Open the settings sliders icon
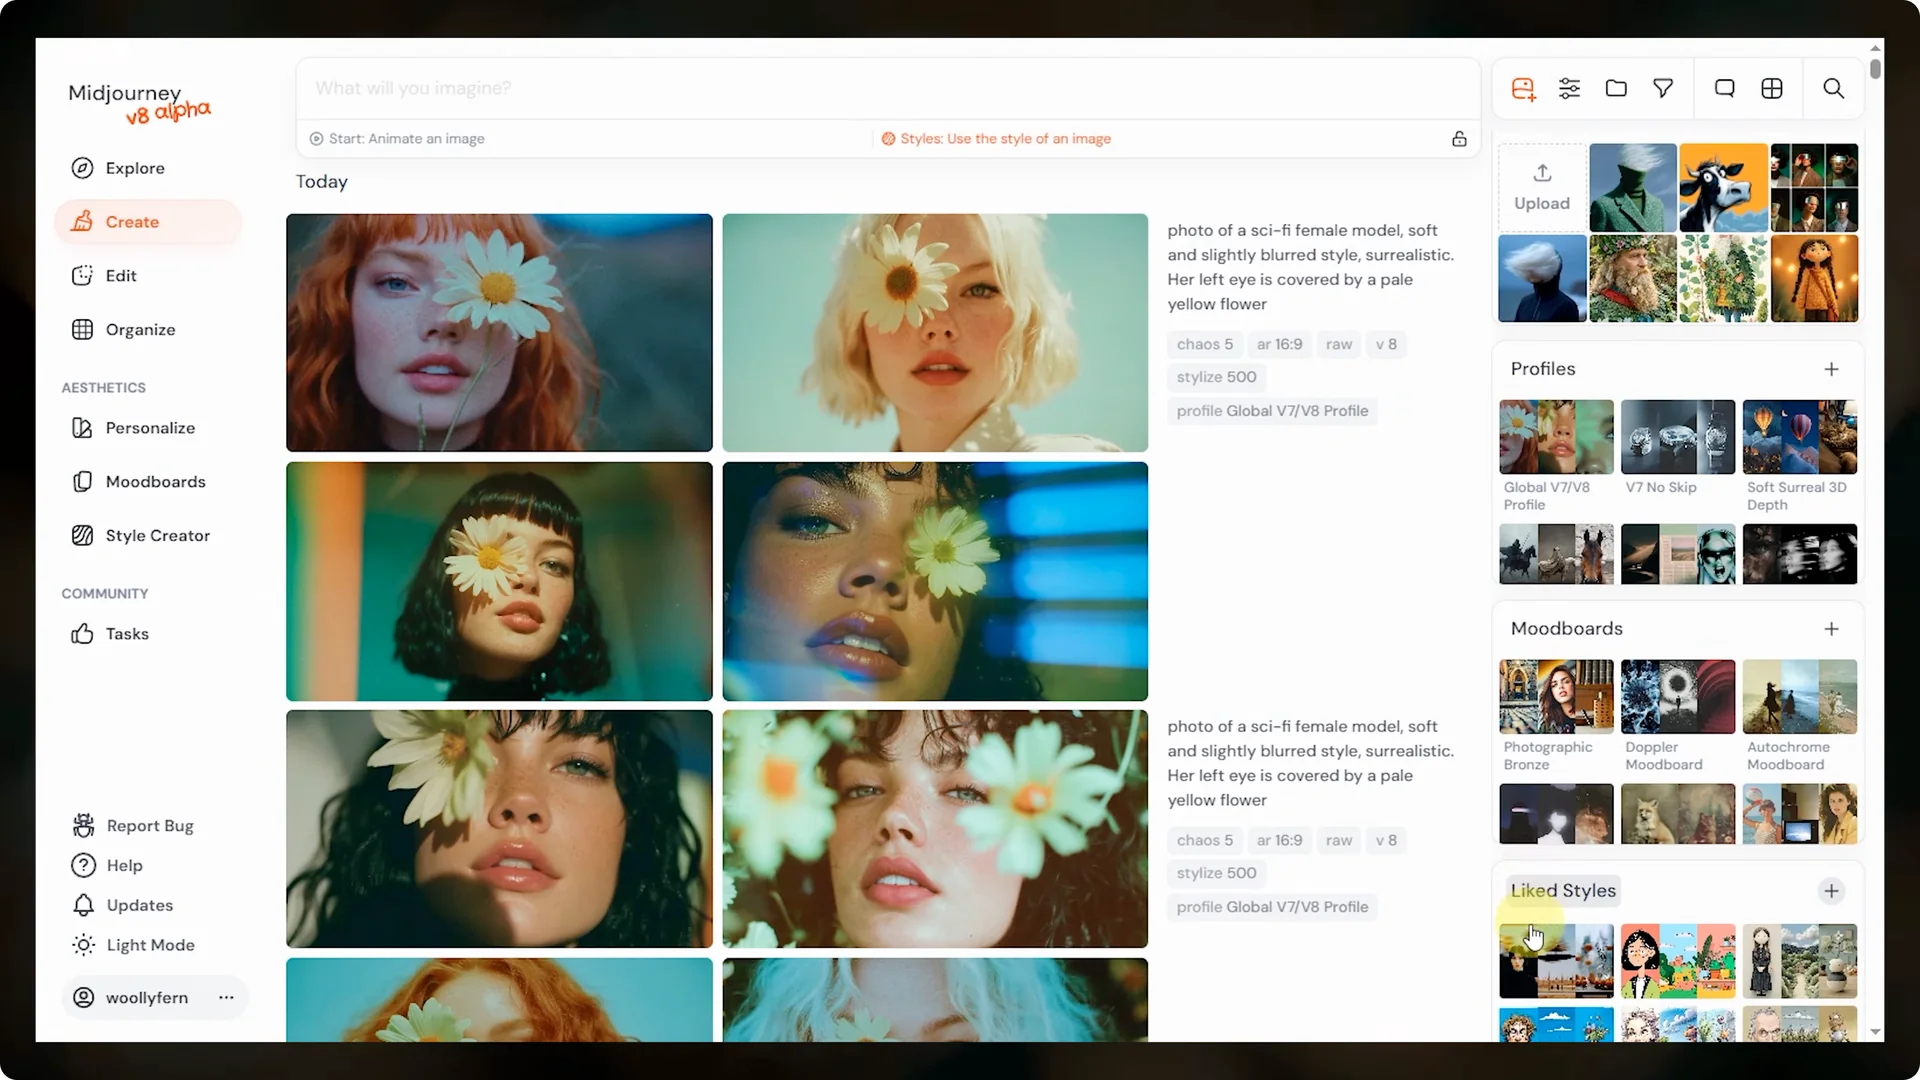Image resolution: width=1920 pixels, height=1080 pixels. (x=1569, y=89)
